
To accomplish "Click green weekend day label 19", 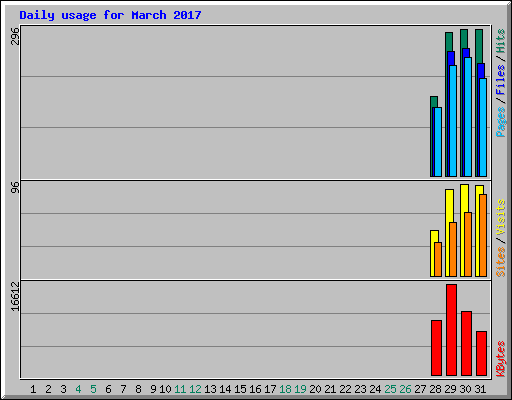I will point(300,389).
